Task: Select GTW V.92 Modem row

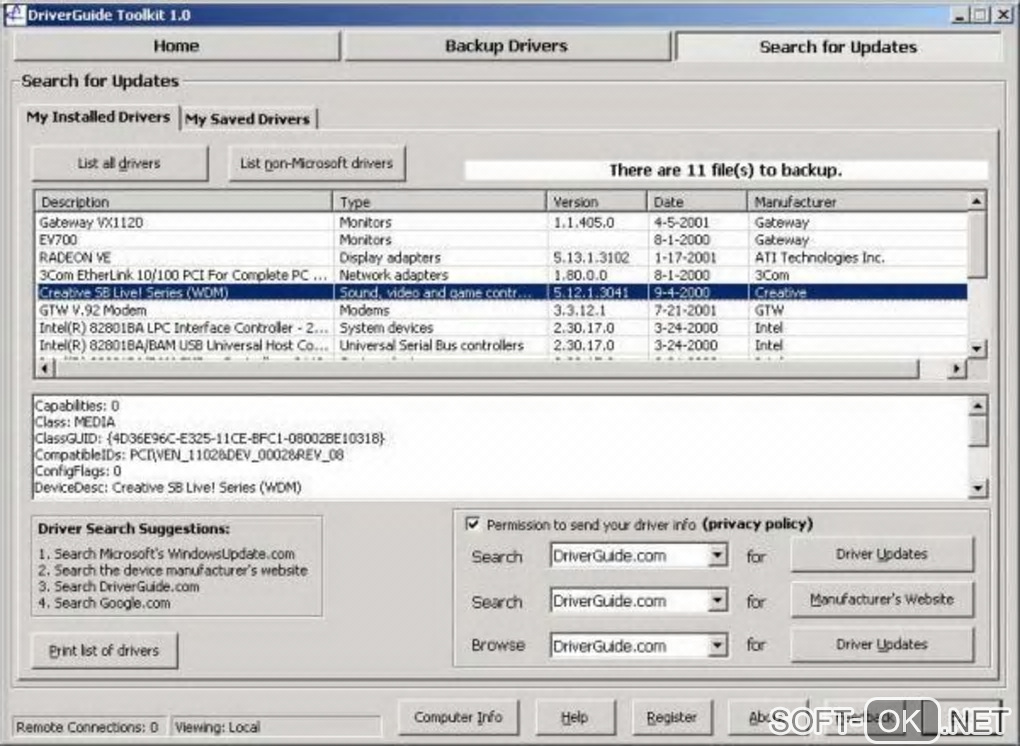Action: click(x=501, y=310)
